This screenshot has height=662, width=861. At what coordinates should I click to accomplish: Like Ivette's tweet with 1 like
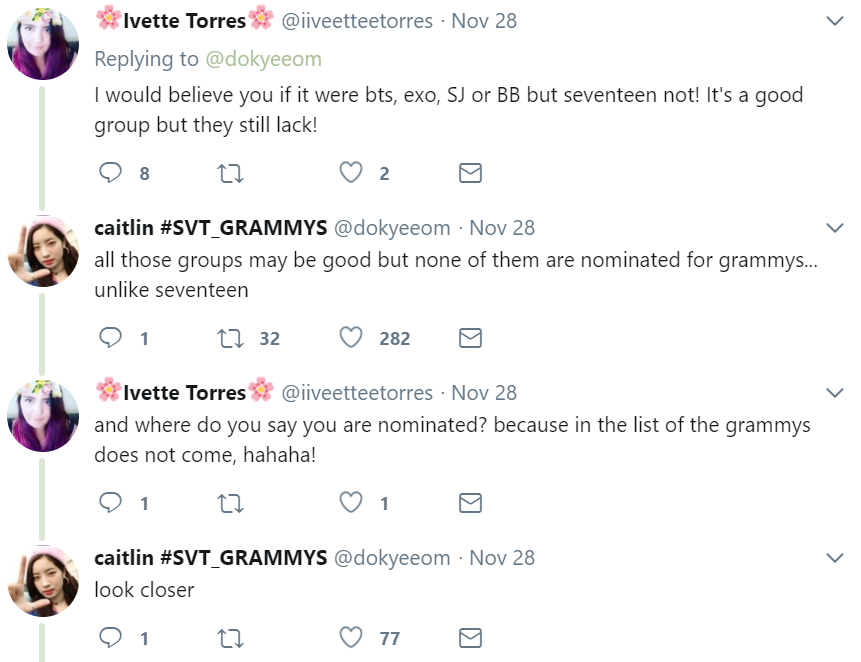(350, 503)
